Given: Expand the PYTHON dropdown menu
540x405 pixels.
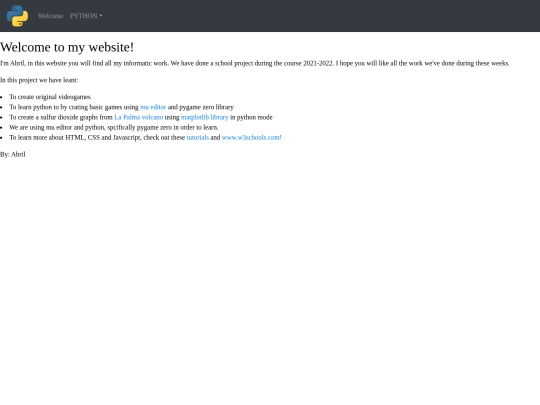Looking at the screenshot, I should point(86,16).
